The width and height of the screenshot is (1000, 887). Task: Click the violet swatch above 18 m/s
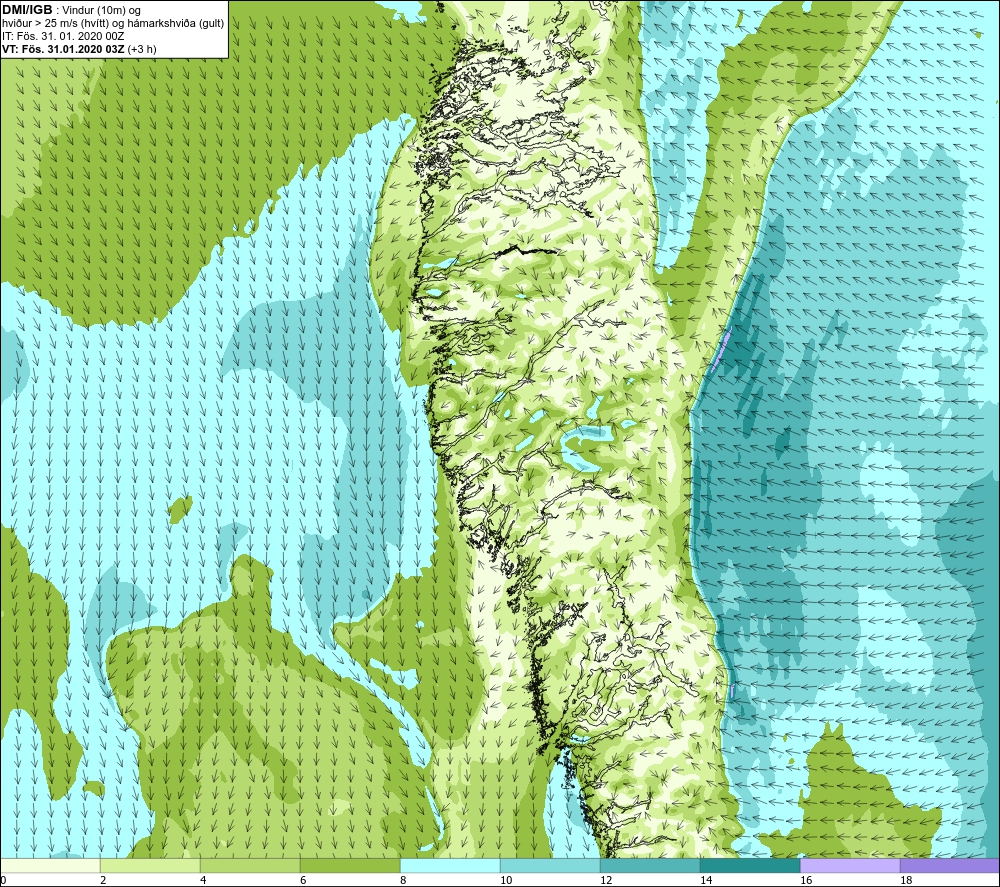tap(950, 865)
